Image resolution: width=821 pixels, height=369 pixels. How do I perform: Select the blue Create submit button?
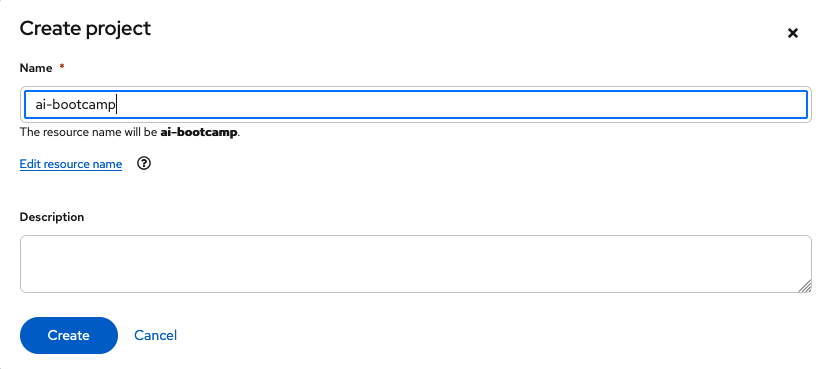69,335
